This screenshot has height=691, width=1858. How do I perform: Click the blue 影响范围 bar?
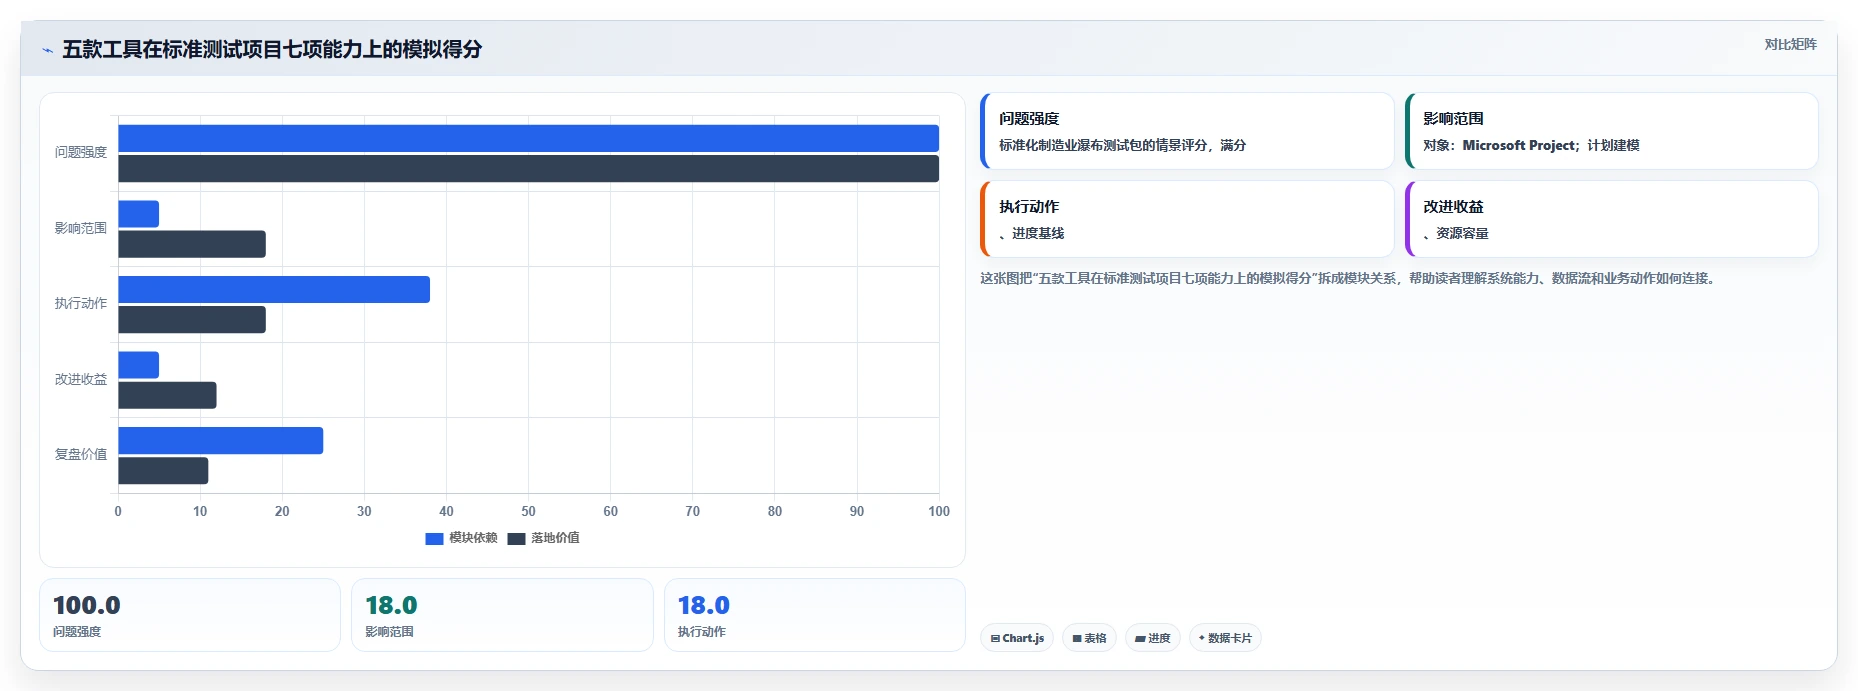(x=138, y=214)
